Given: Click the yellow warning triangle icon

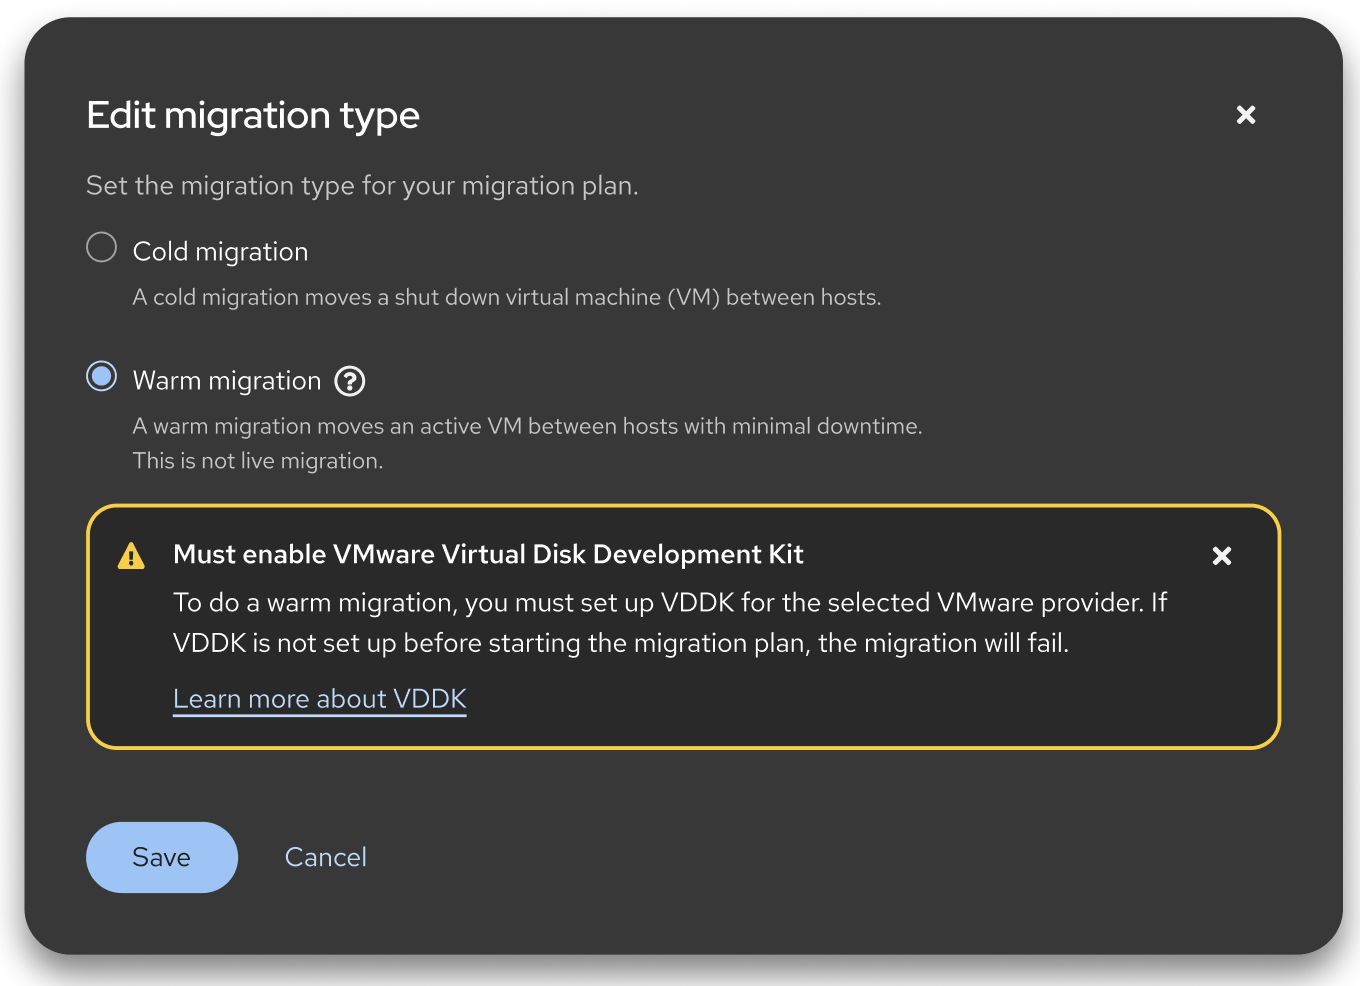Looking at the screenshot, I should point(131,556).
